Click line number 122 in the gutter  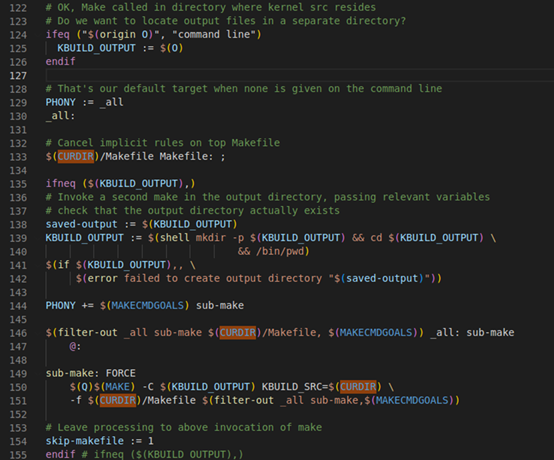18,8
